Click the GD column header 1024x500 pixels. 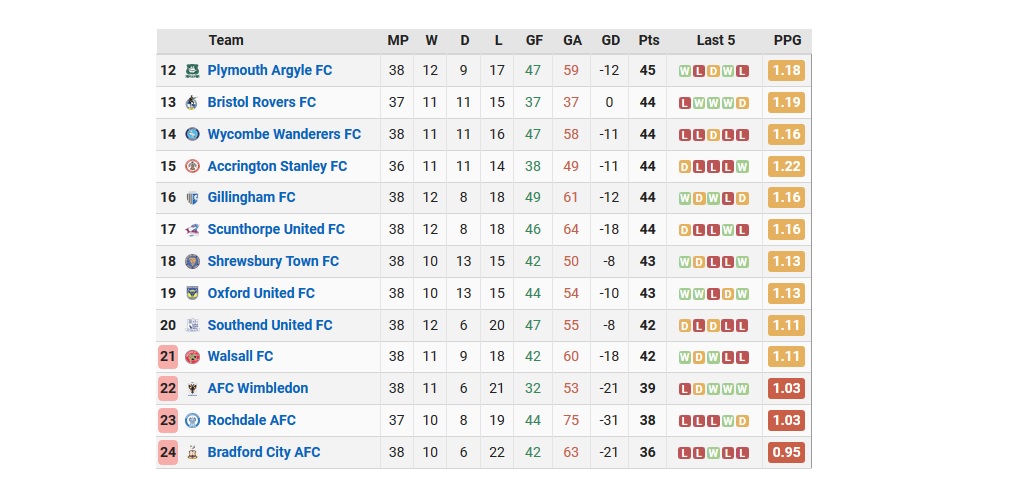click(x=611, y=41)
